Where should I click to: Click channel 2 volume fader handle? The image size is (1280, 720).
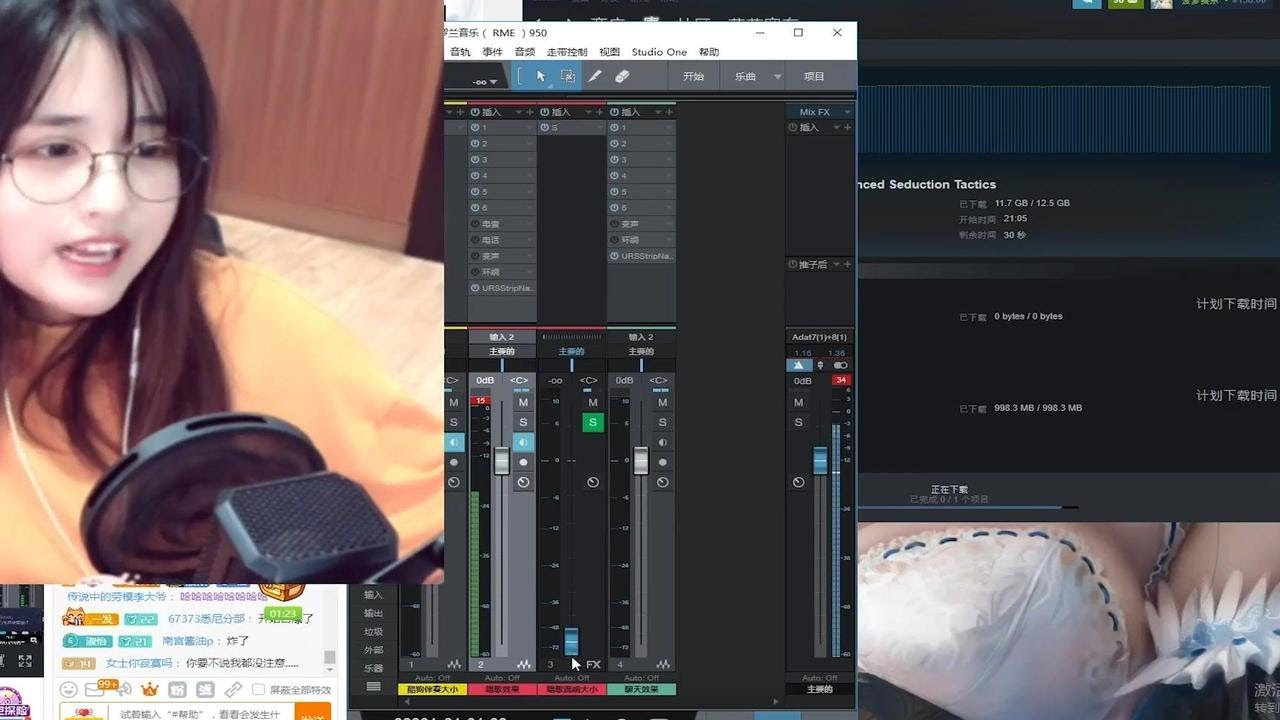click(502, 460)
